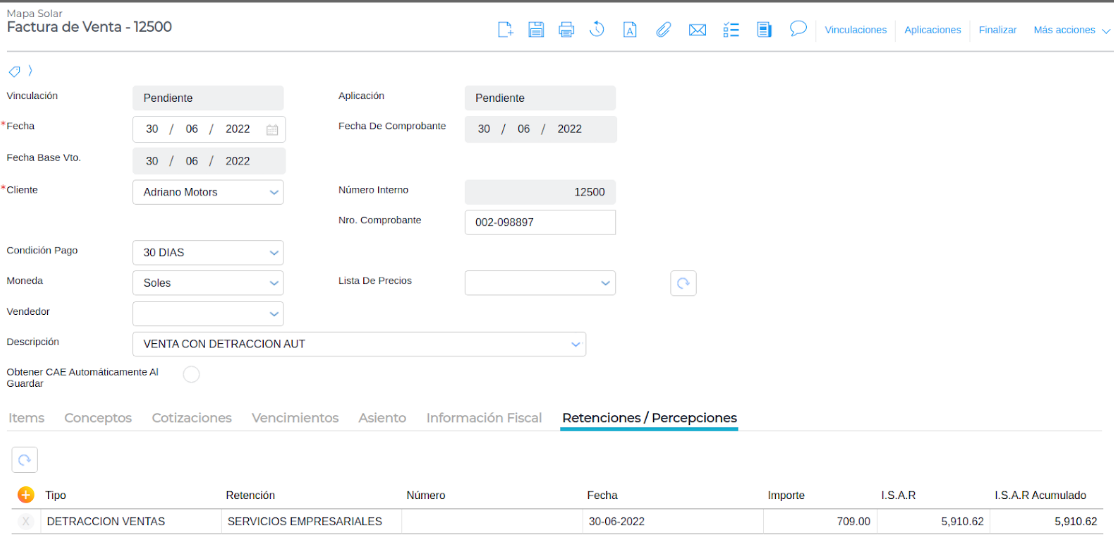Open the comments speech bubble icon
Screen dimensions: 1114x538
click(798, 29)
